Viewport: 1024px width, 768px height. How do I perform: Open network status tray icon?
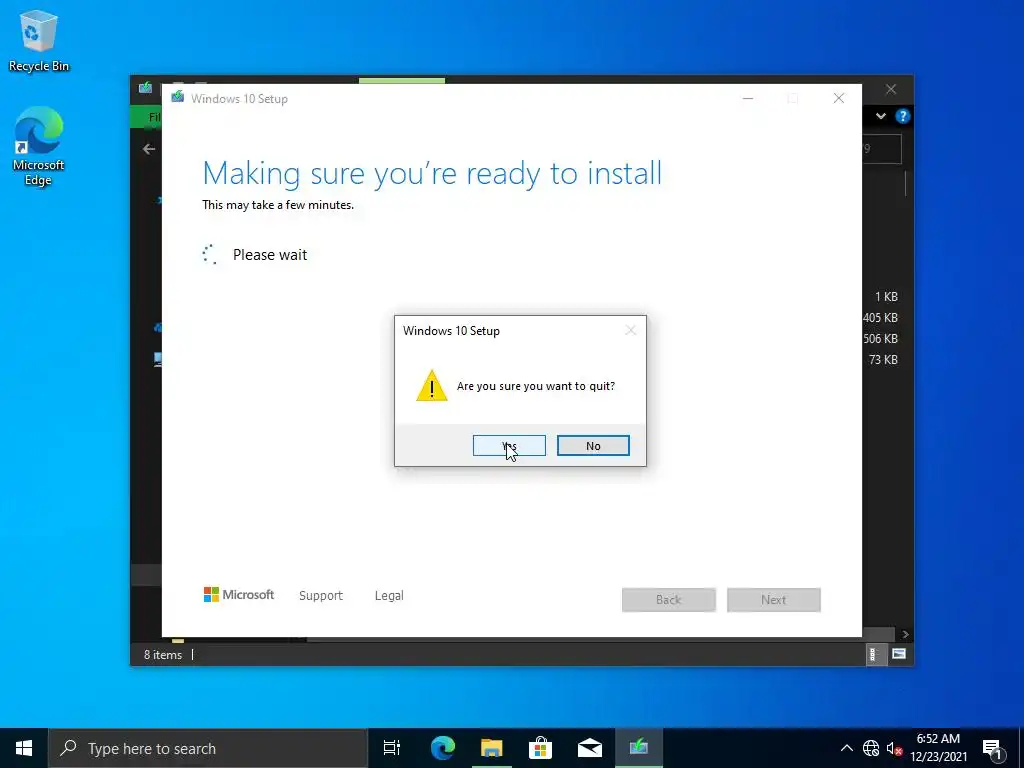tap(871, 748)
